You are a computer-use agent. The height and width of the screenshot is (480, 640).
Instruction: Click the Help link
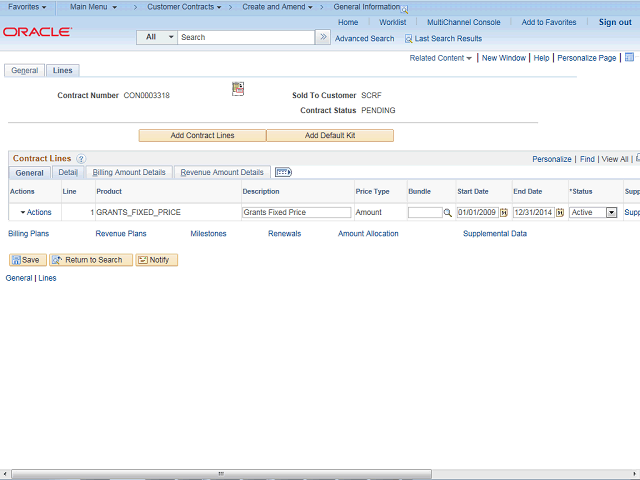click(541, 58)
